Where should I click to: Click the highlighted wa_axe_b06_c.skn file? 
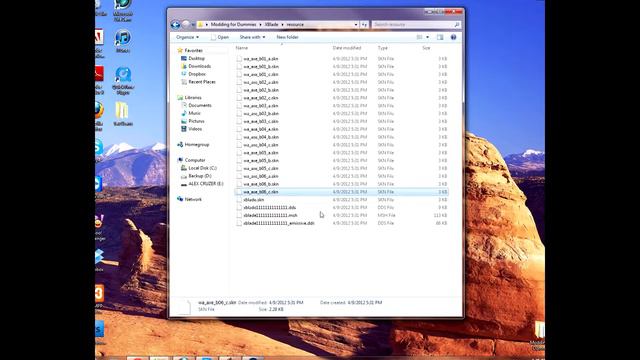(342, 192)
